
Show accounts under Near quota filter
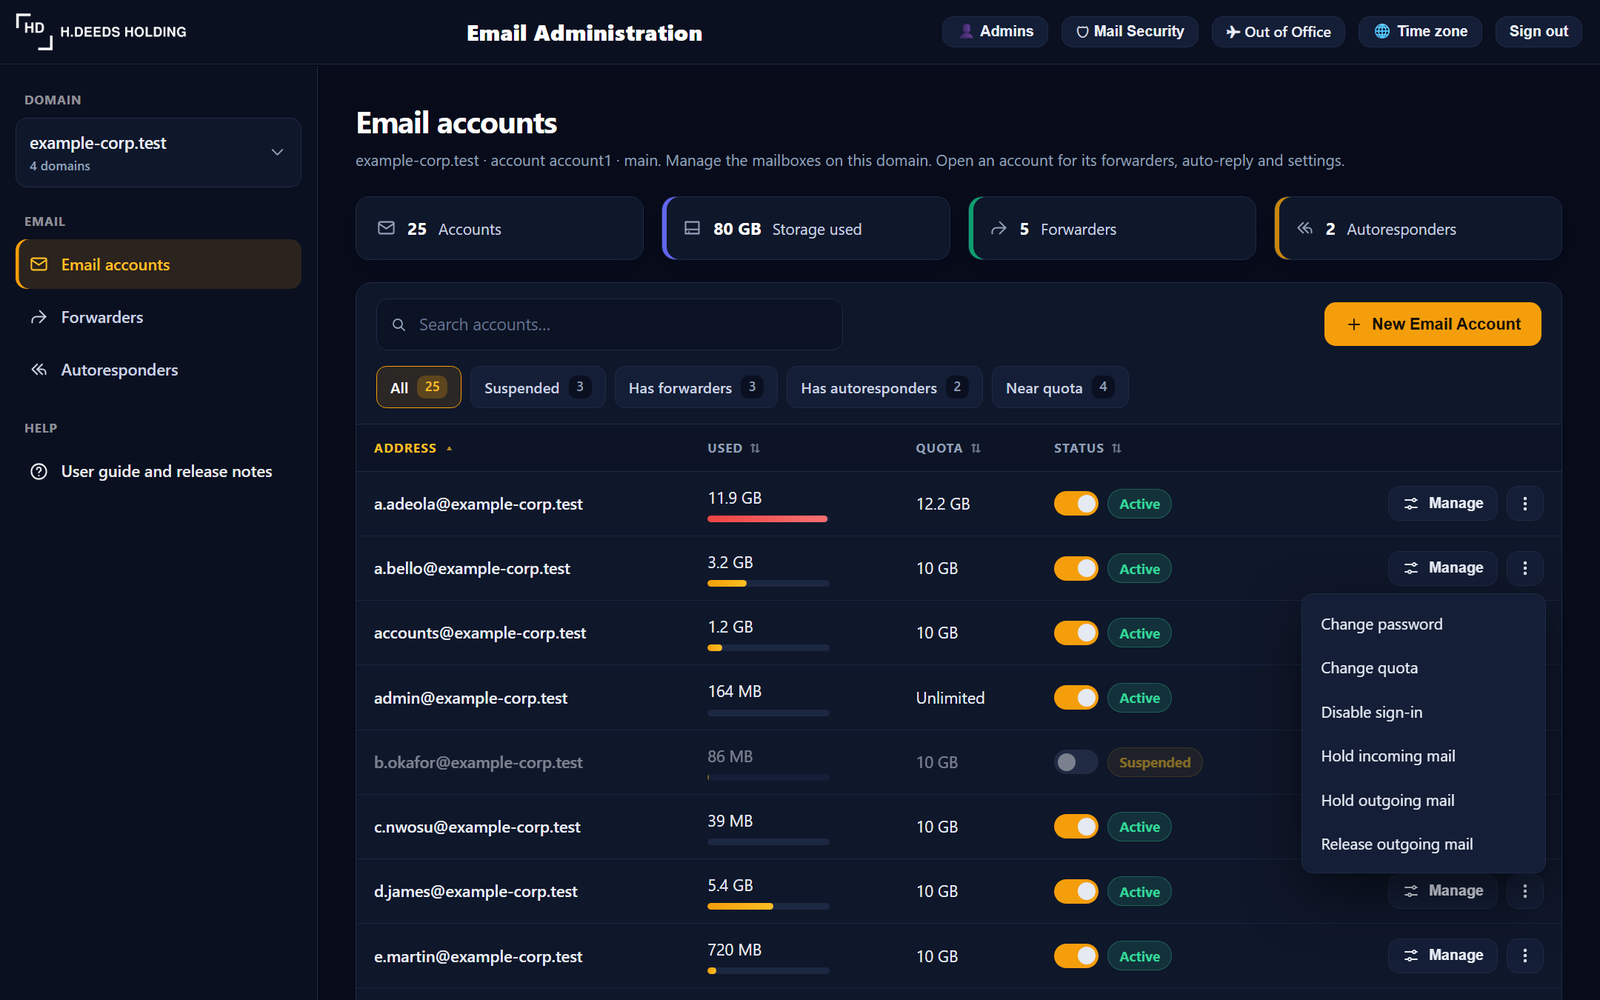[x=1060, y=387]
